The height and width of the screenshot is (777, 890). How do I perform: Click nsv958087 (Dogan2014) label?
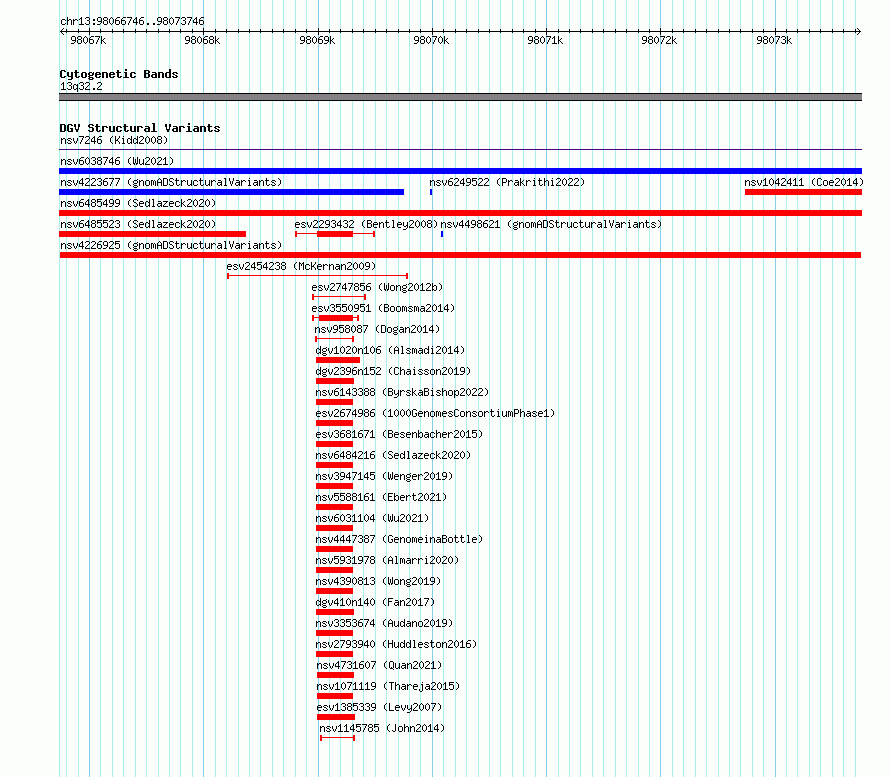pos(377,329)
